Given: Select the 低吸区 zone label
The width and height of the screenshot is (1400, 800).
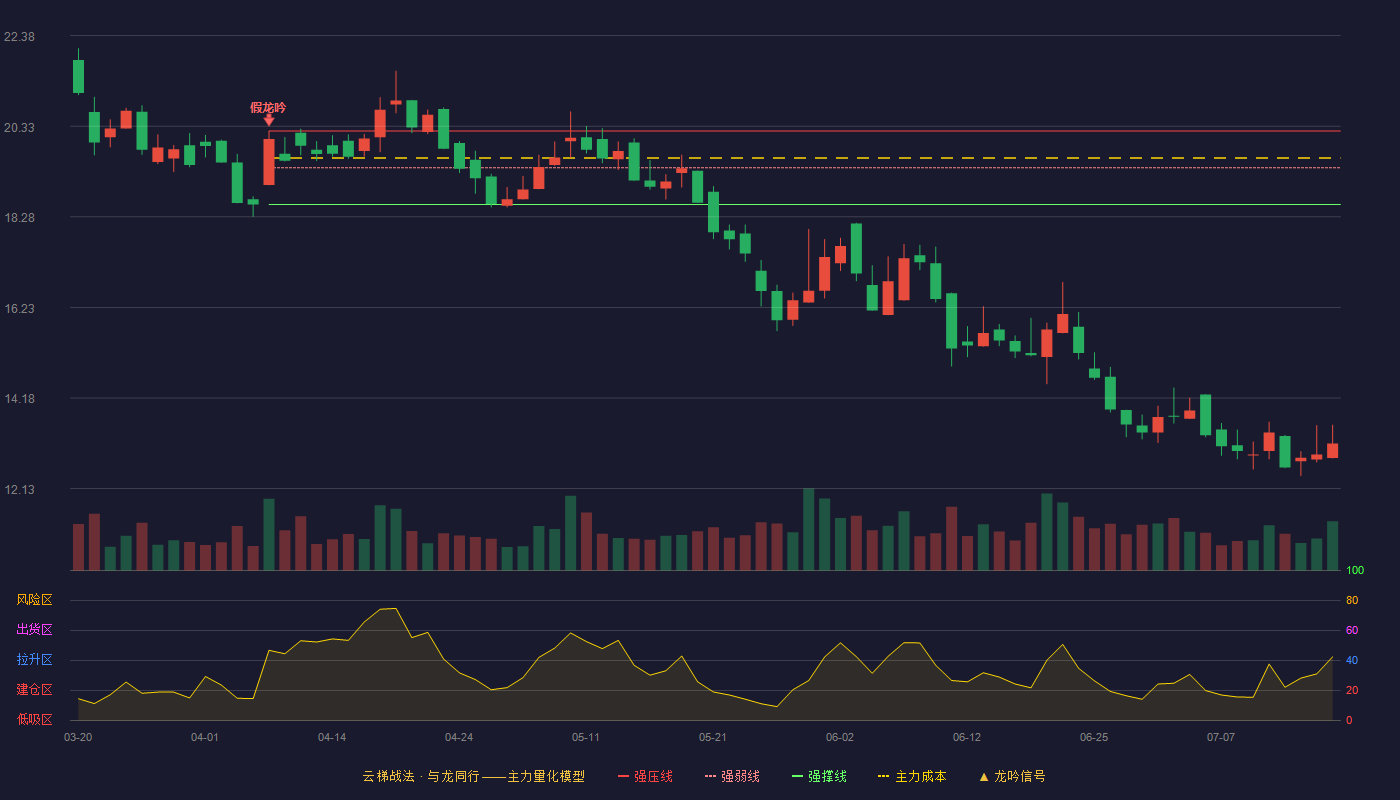Looking at the screenshot, I should [34, 719].
